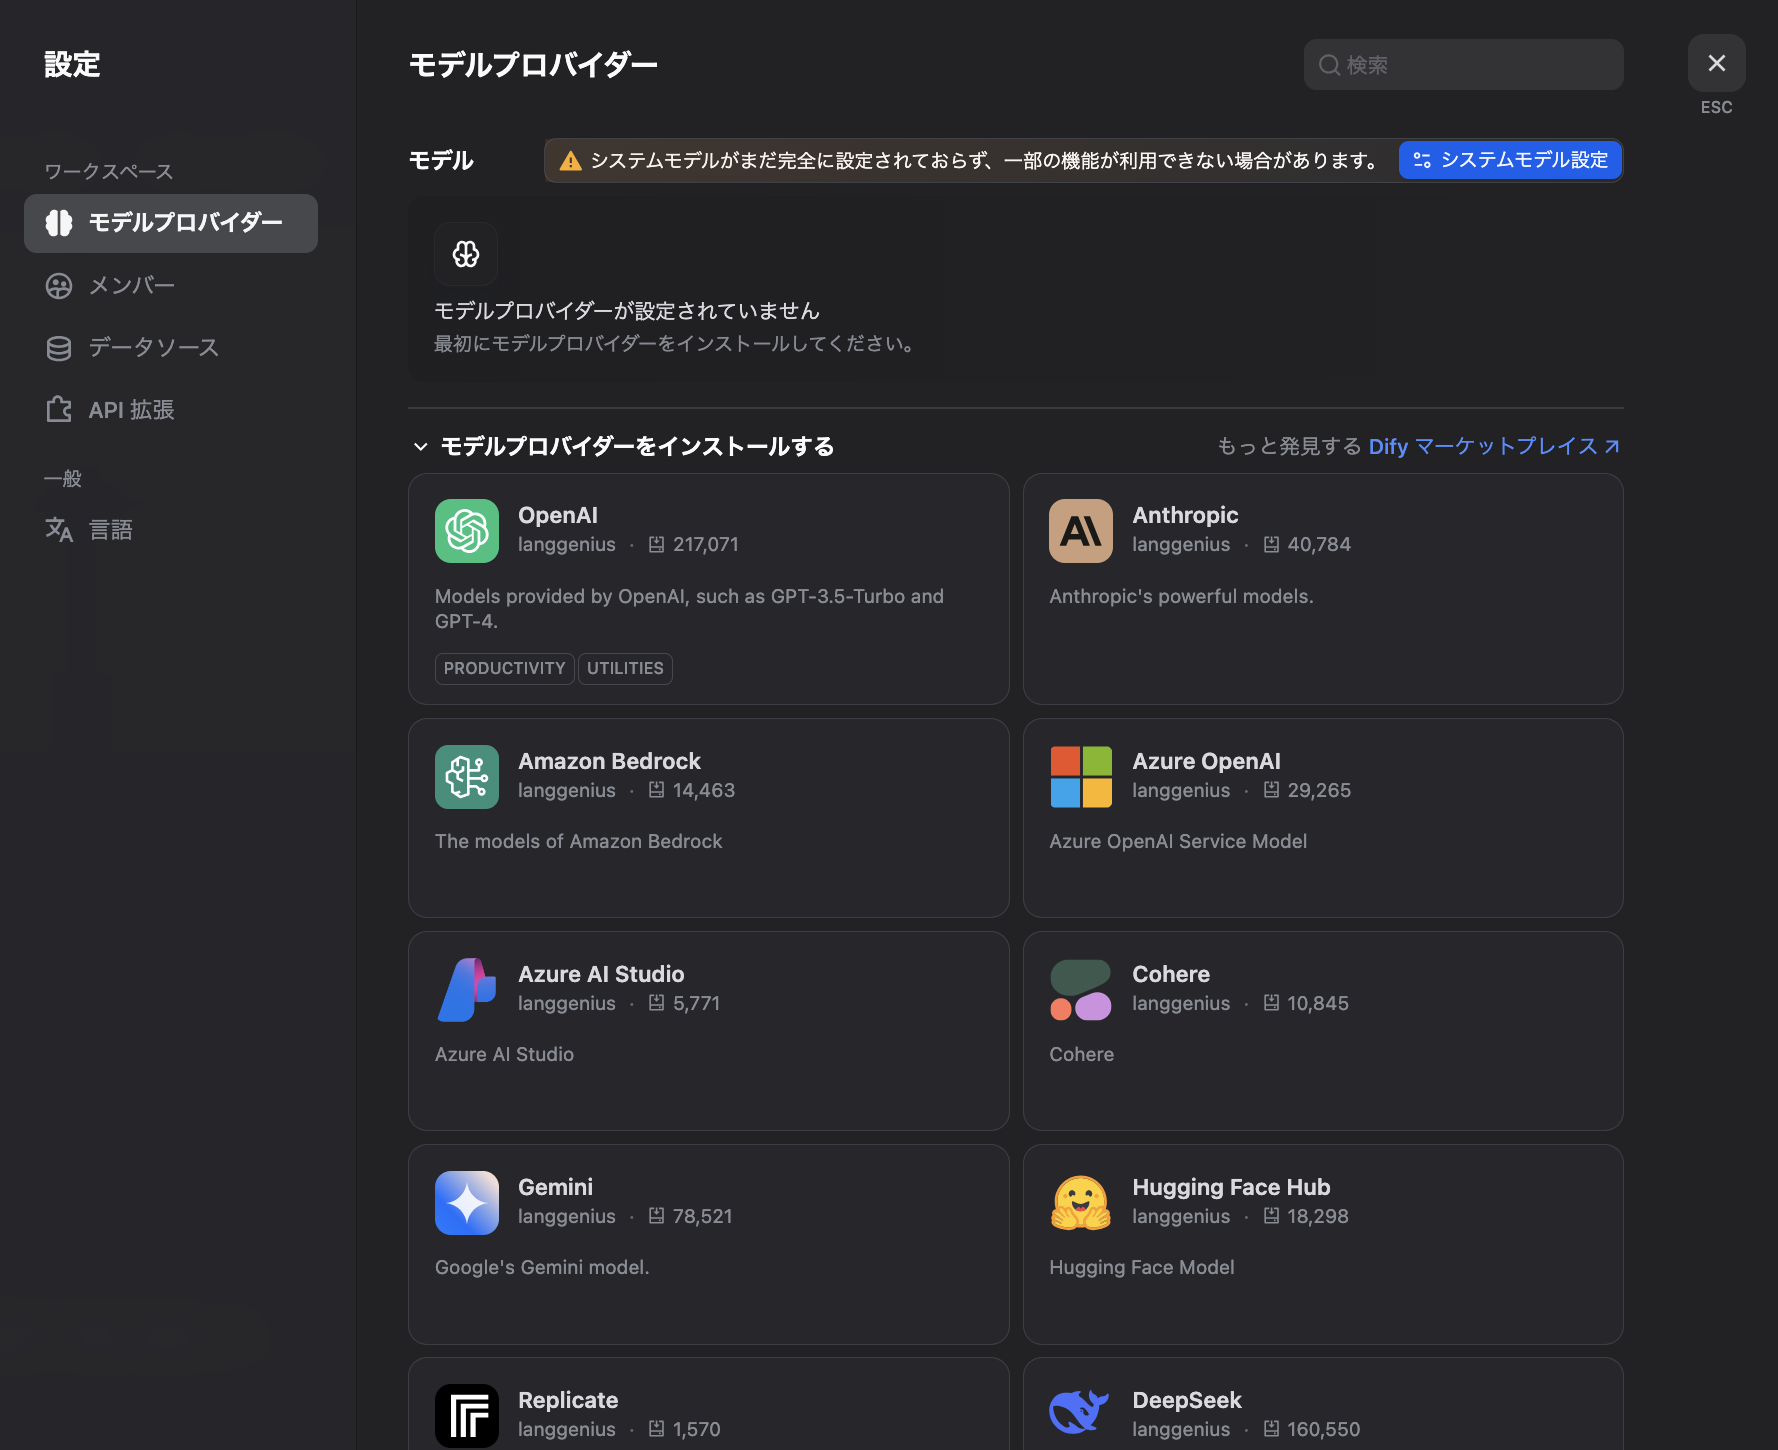The width and height of the screenshot is (1778, 1450).
Task: Open the OpenAI provider logo
Action: [467, 531]
